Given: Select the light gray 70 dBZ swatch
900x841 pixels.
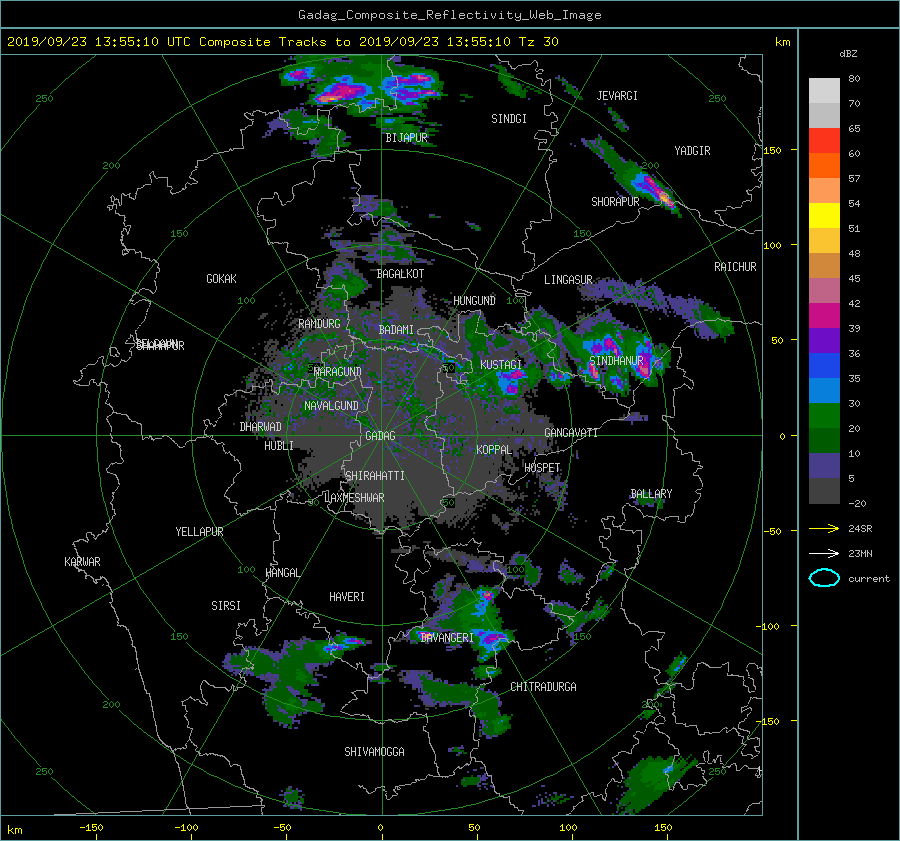Looking at the screenshot, I should click(824, 91).
